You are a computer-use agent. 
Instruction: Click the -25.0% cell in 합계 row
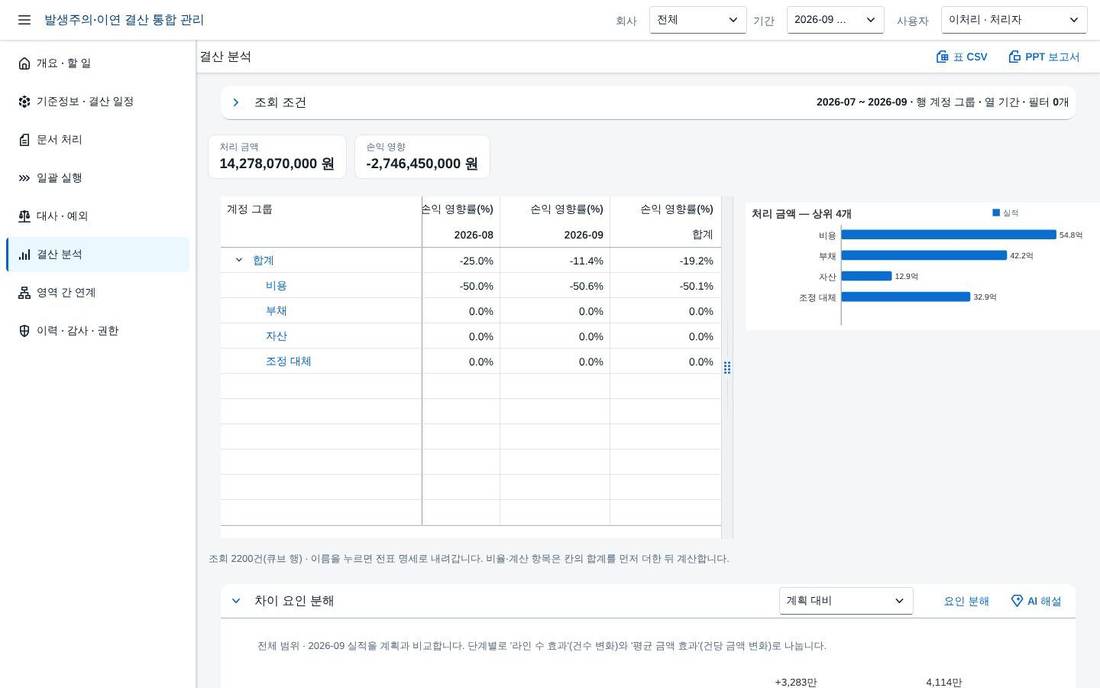pos(461,260)
